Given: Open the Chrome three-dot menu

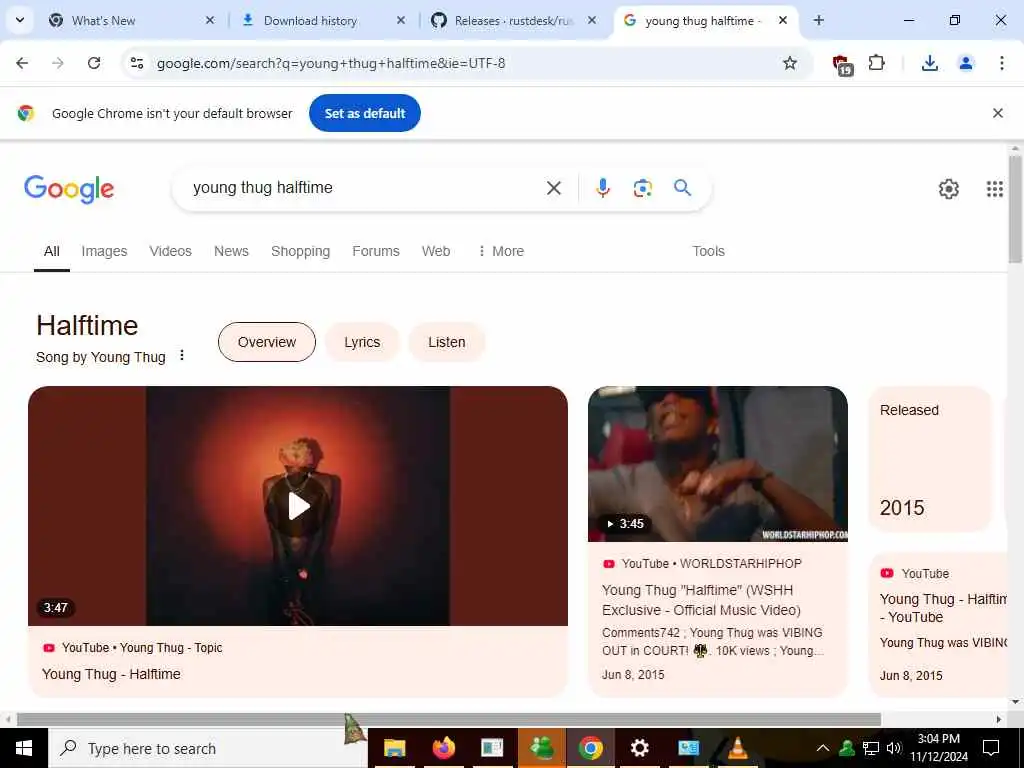Looking at the screenshot, I should click(x=1001, y=63).
